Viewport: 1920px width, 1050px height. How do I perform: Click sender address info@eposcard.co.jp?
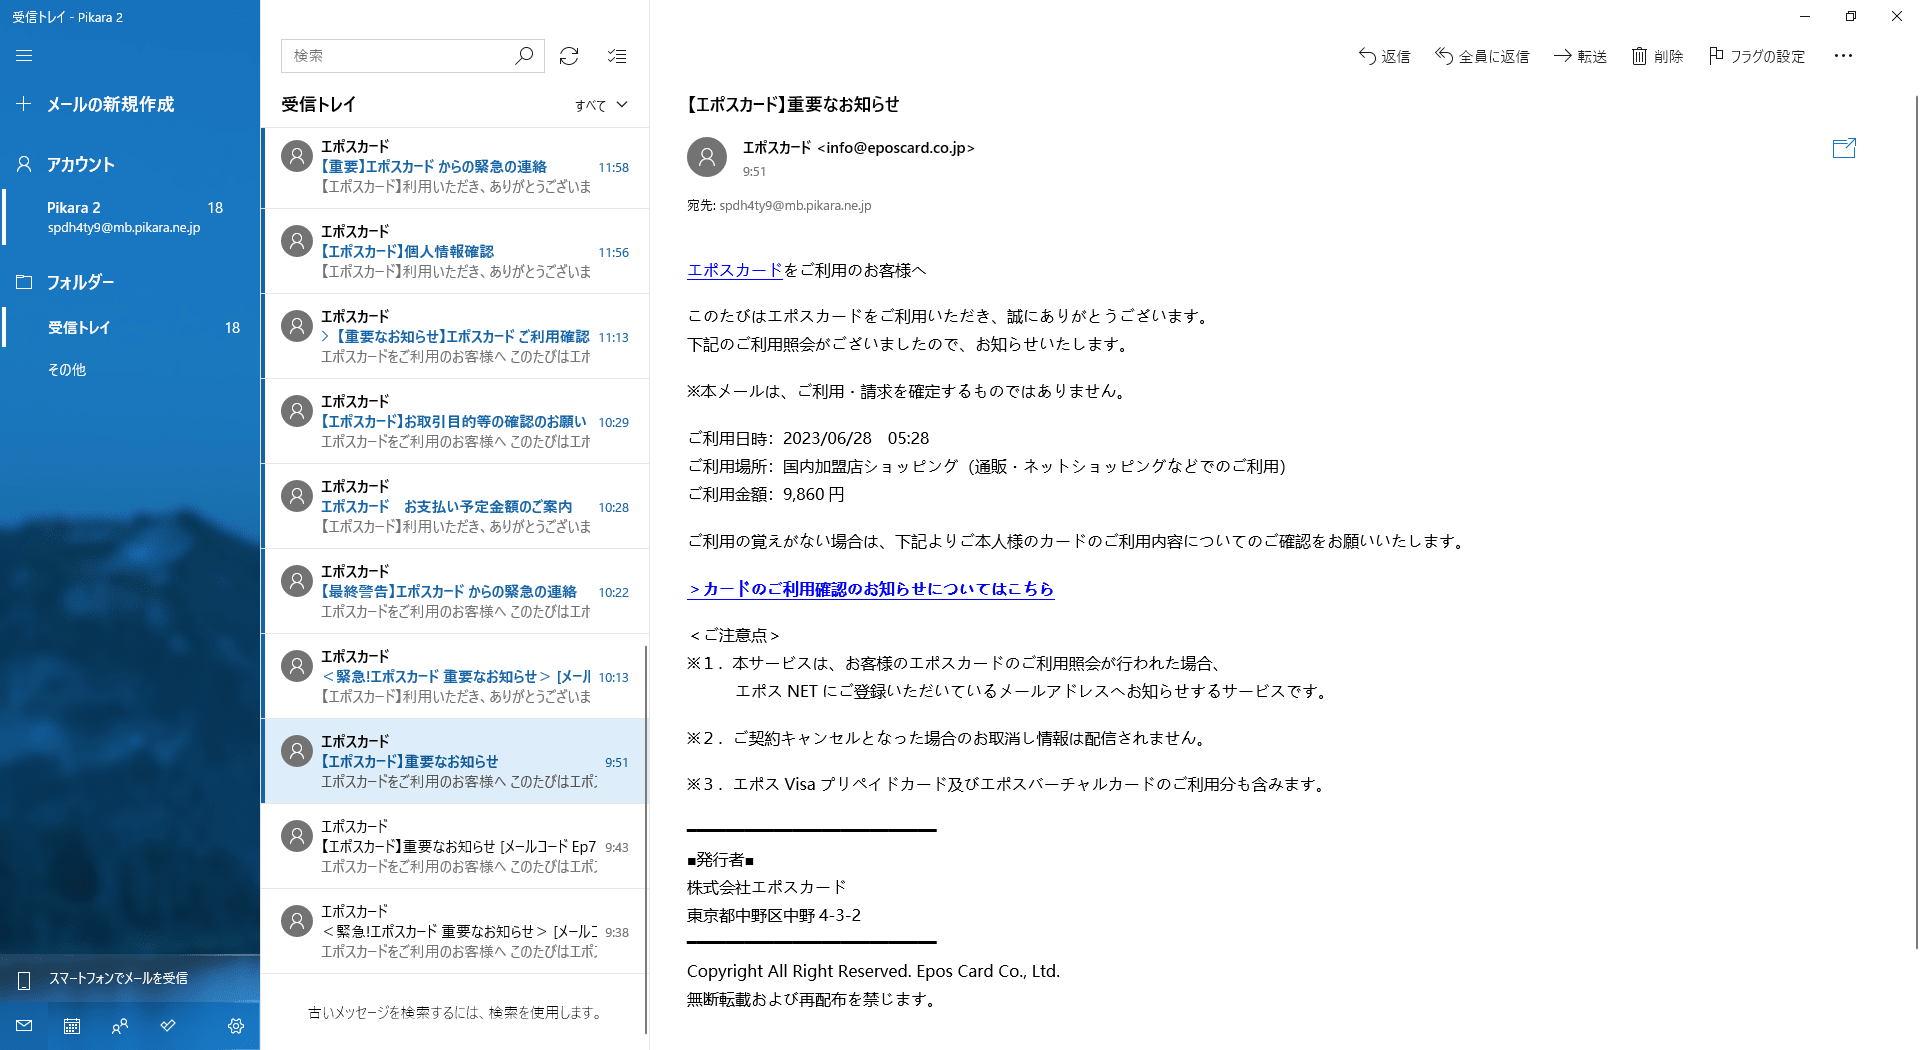(896, 148)
